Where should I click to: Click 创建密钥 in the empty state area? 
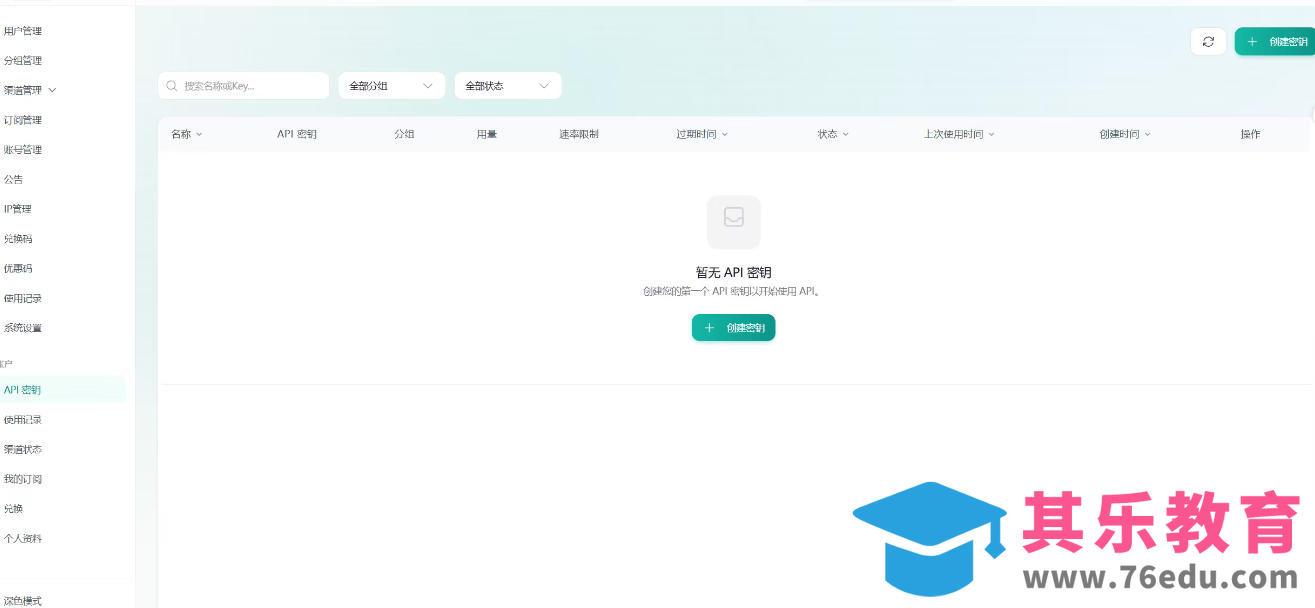pyautogui.click(x=733, y=327)
